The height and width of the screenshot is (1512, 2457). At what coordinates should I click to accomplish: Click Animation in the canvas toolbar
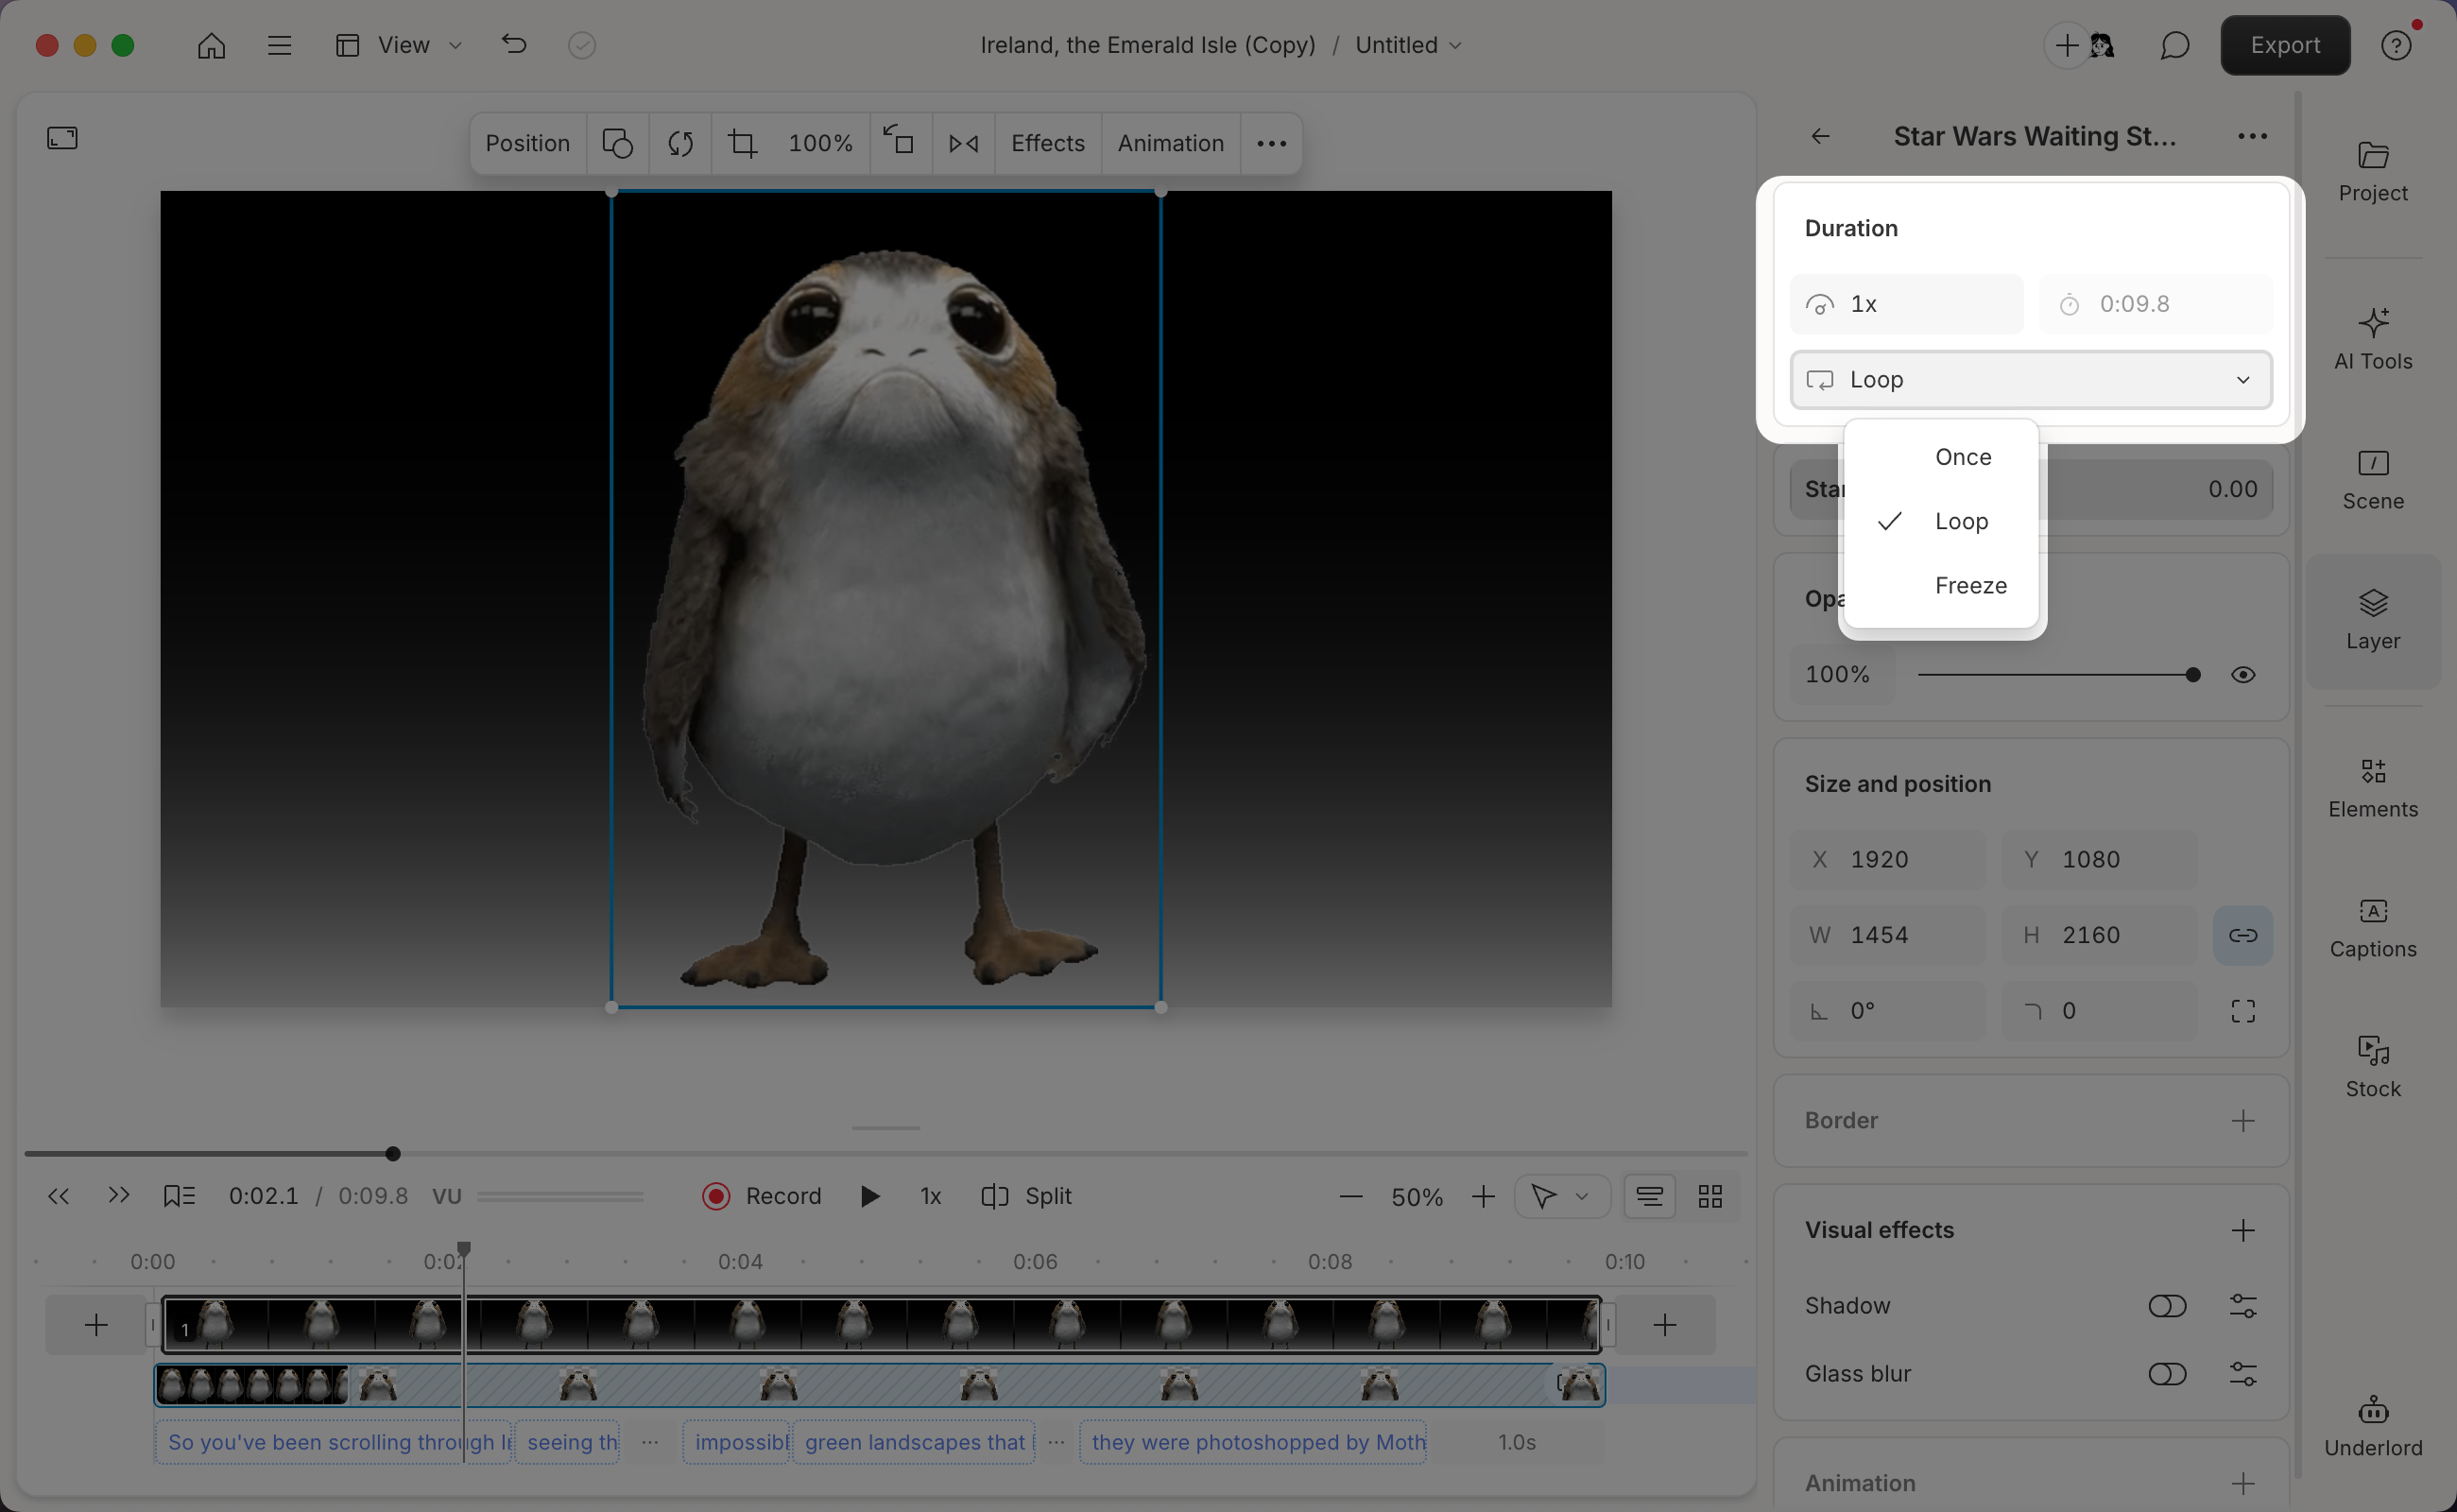[1170, 143]
